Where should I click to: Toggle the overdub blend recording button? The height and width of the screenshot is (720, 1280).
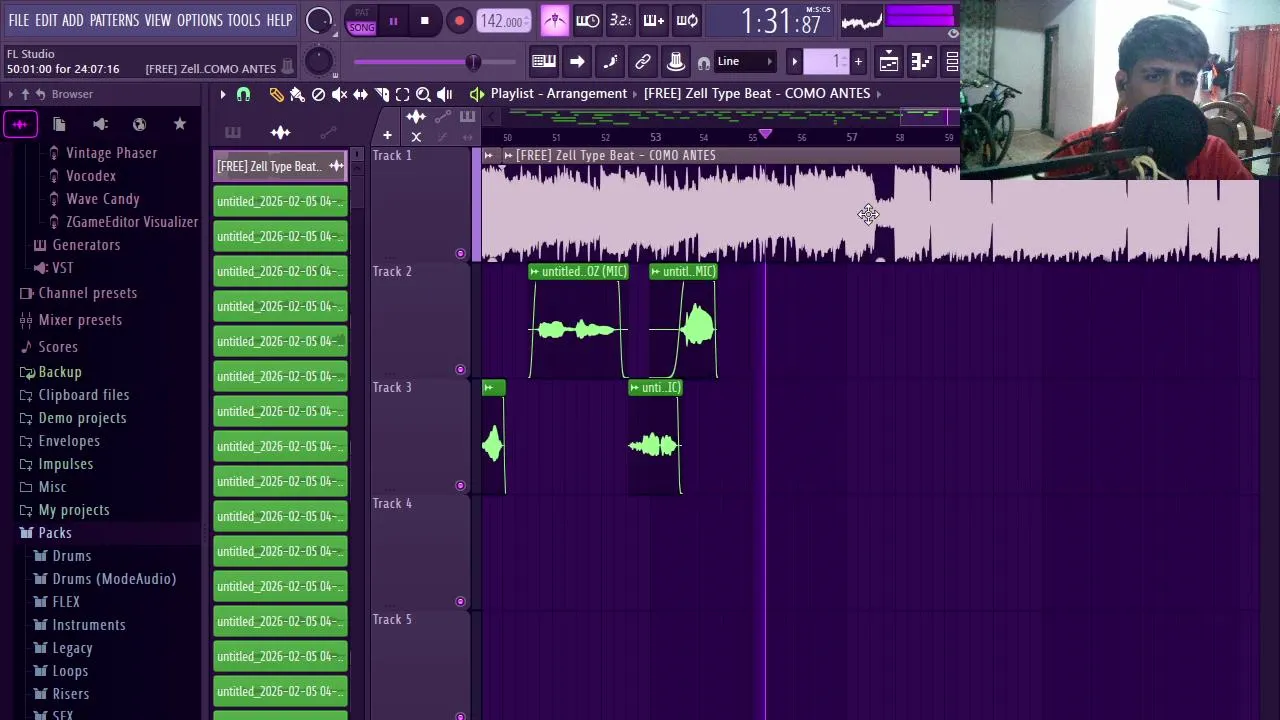(654, 20)
